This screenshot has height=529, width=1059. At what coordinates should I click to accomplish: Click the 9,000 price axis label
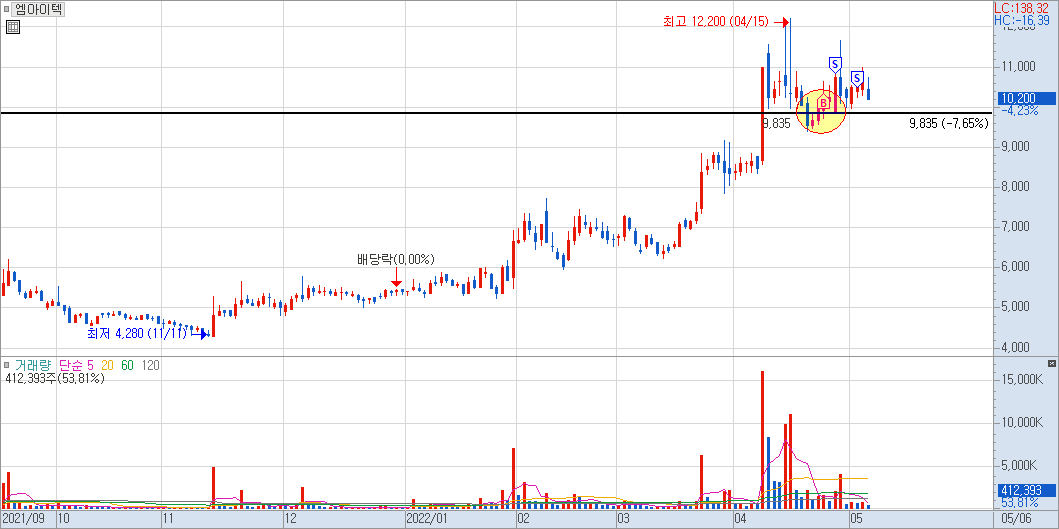click(1017, 146)
